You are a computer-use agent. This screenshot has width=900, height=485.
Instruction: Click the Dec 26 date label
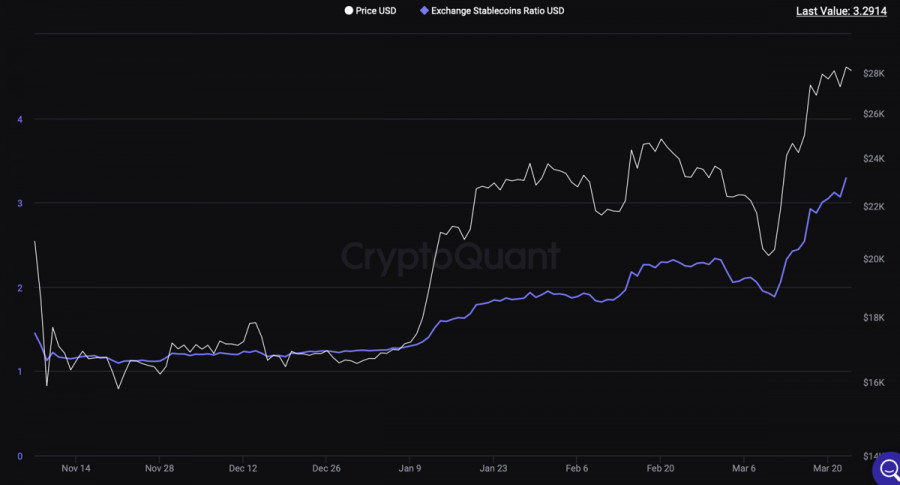point(327,467)
